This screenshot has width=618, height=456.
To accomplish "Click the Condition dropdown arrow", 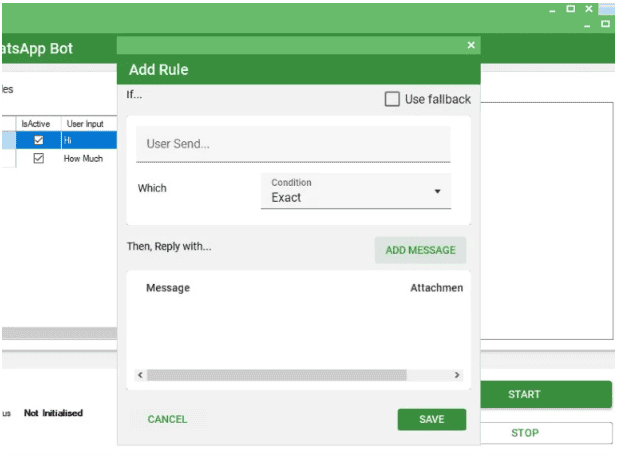I will coord(437,192).
